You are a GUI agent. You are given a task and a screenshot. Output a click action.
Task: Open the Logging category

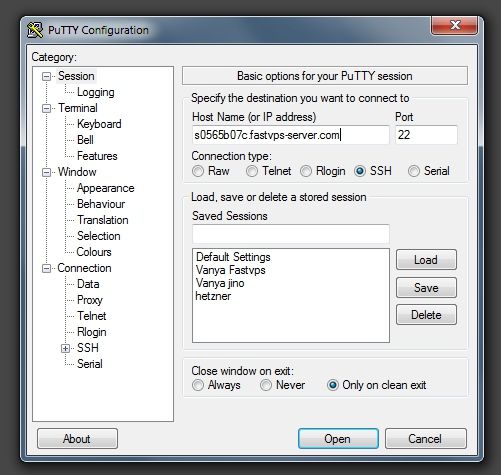point(96,92)
